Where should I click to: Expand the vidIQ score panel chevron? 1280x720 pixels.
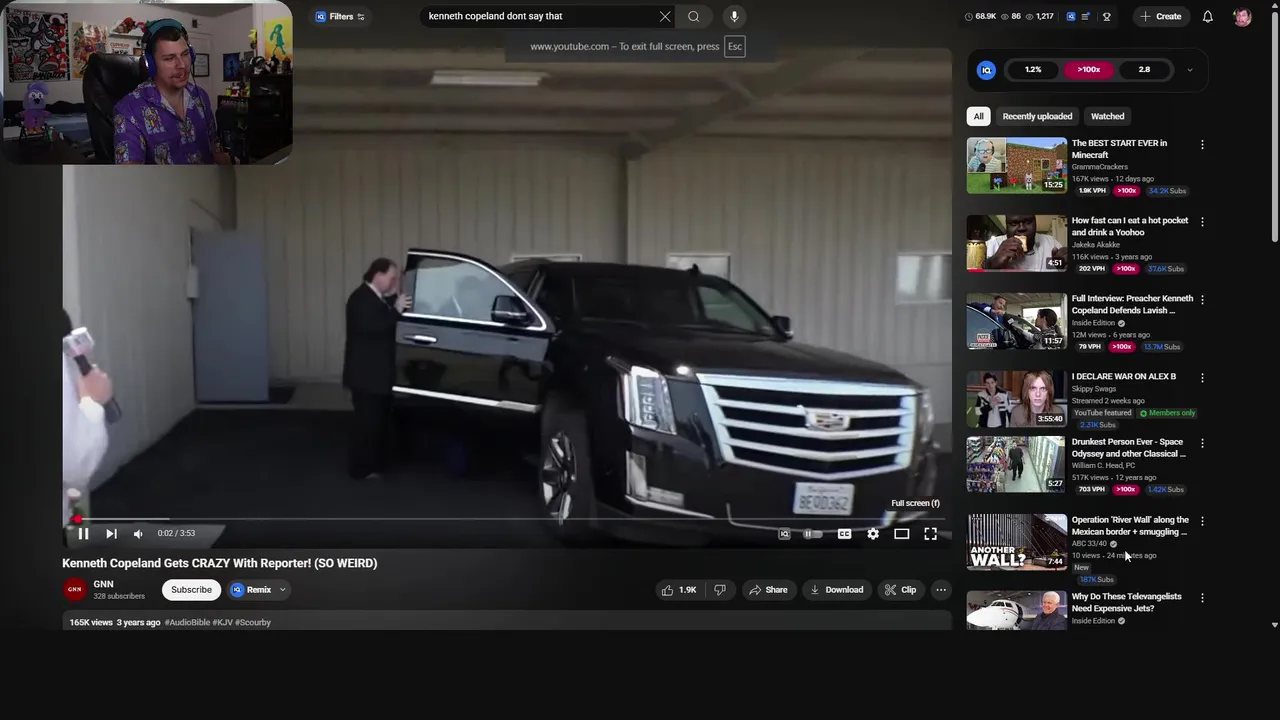1189,70
